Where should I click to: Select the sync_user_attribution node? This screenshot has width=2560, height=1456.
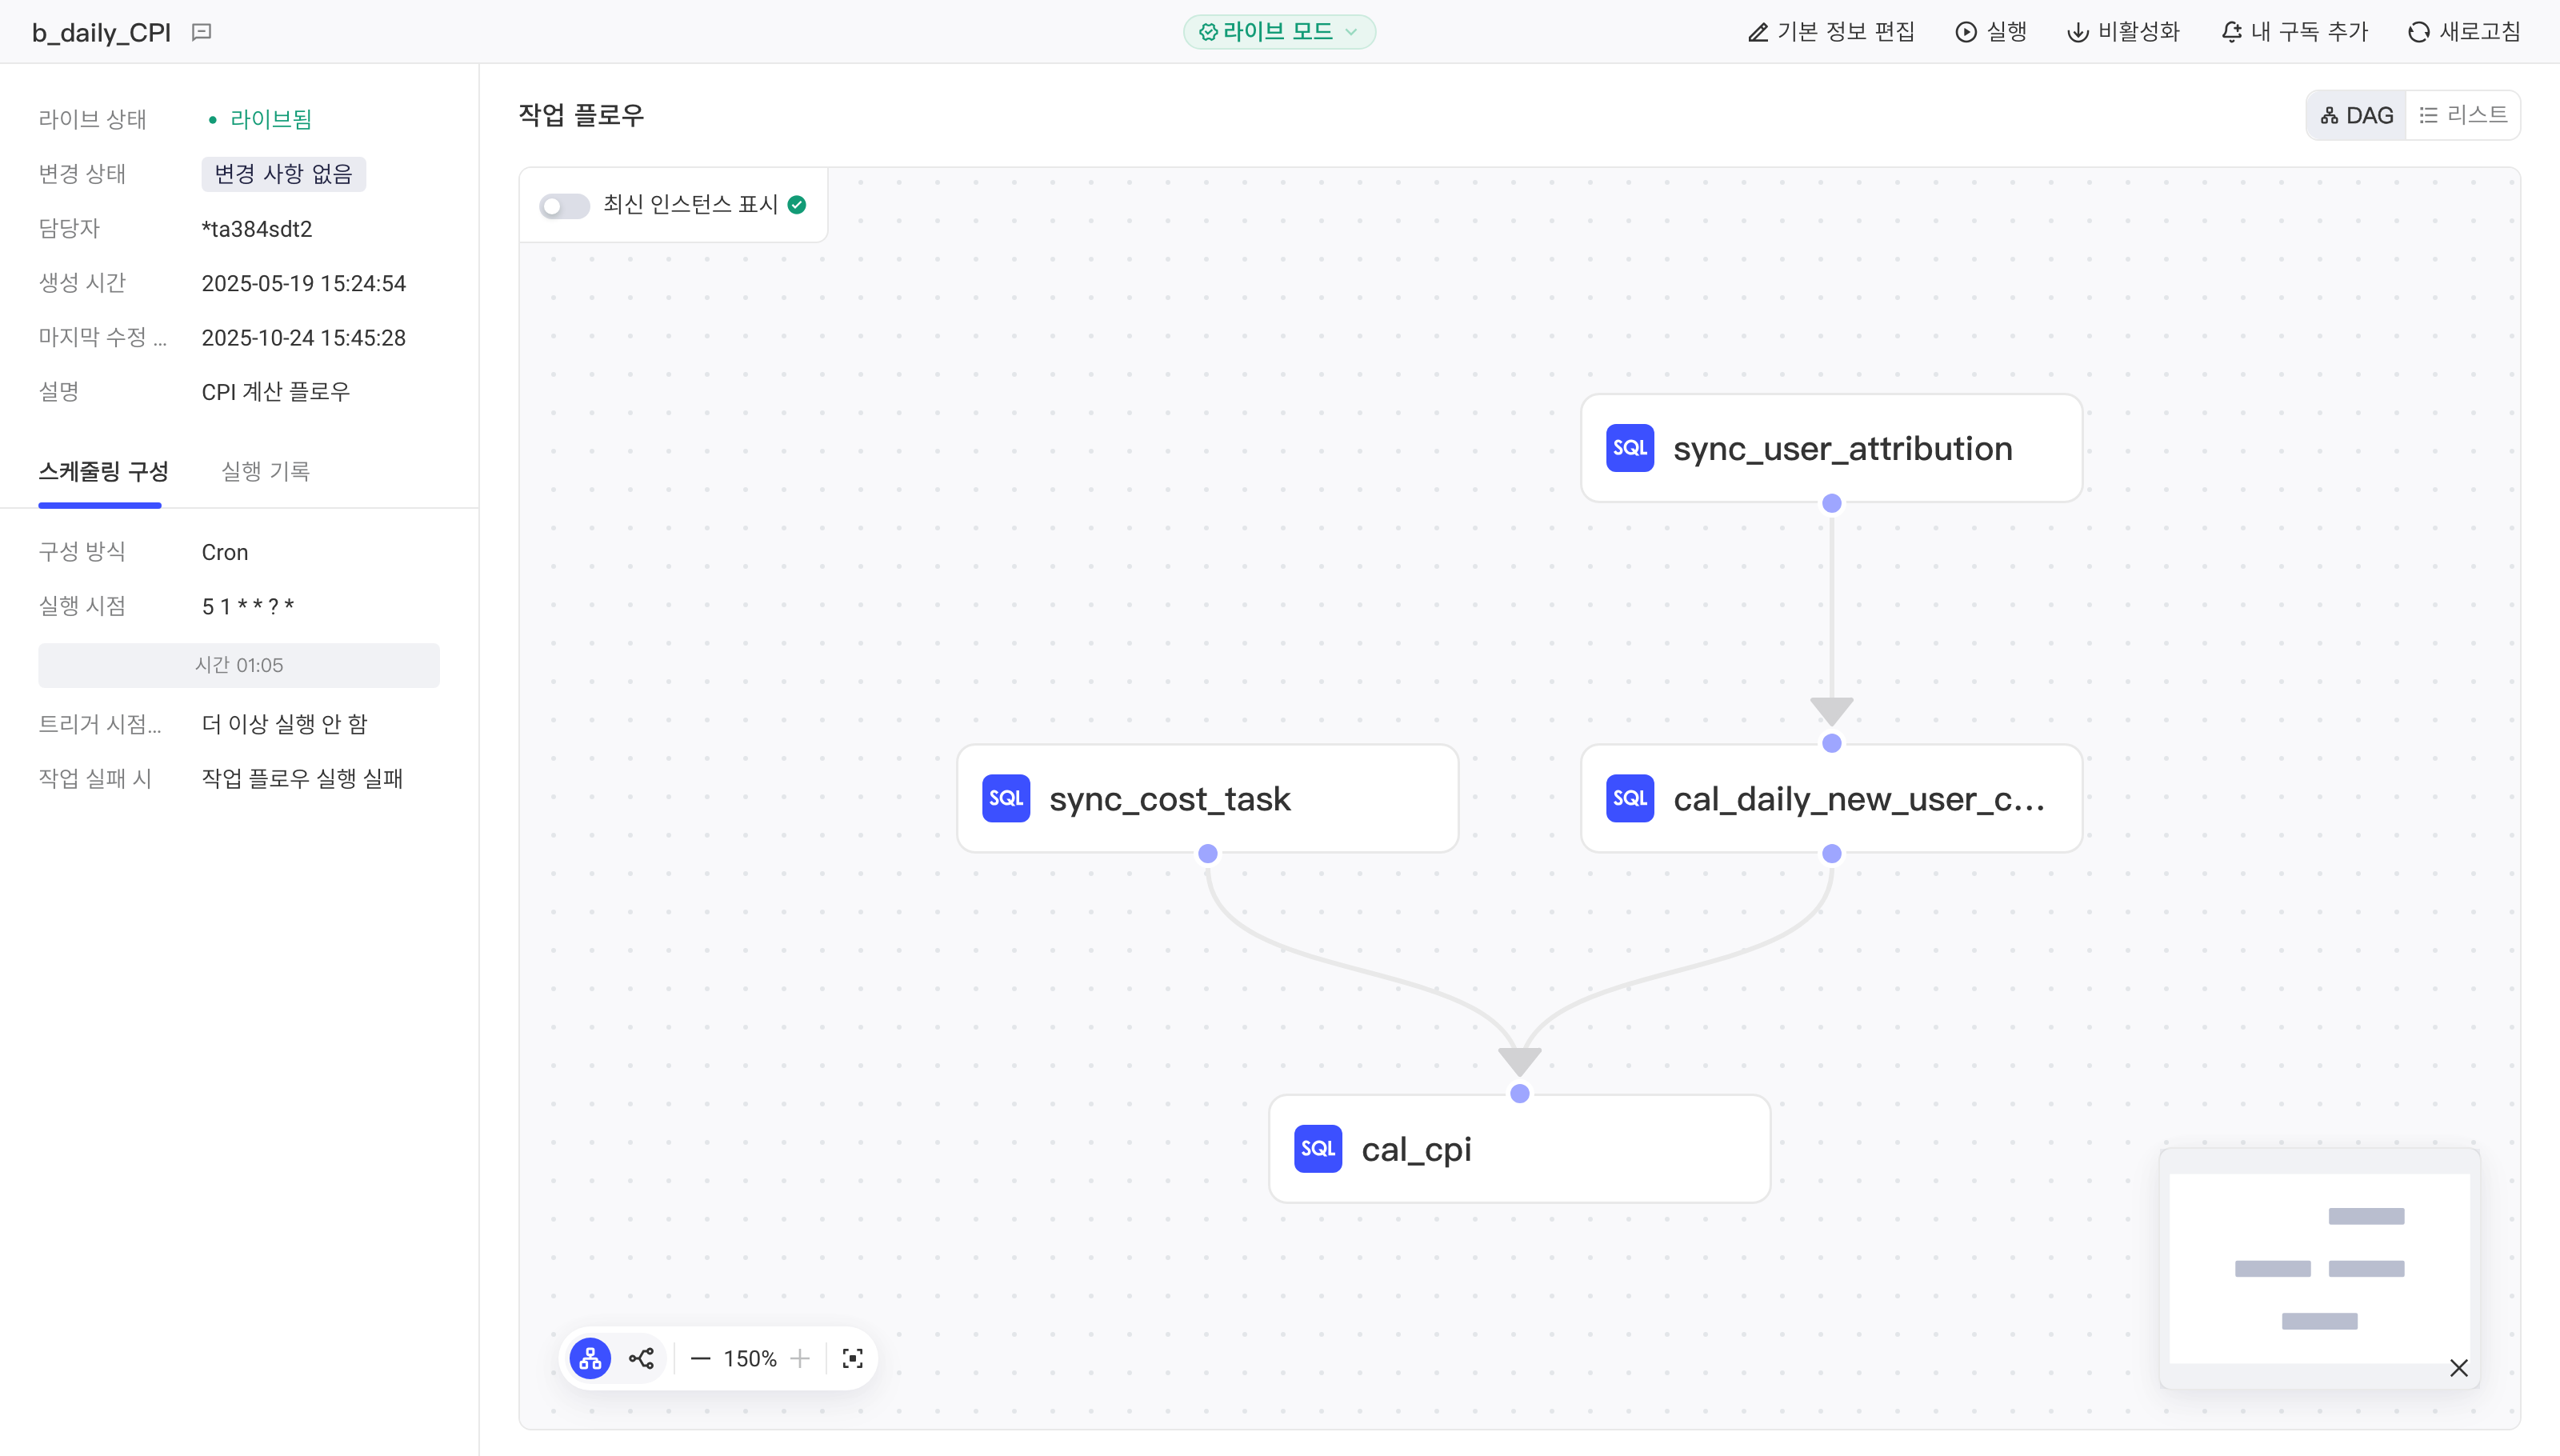1831,448
